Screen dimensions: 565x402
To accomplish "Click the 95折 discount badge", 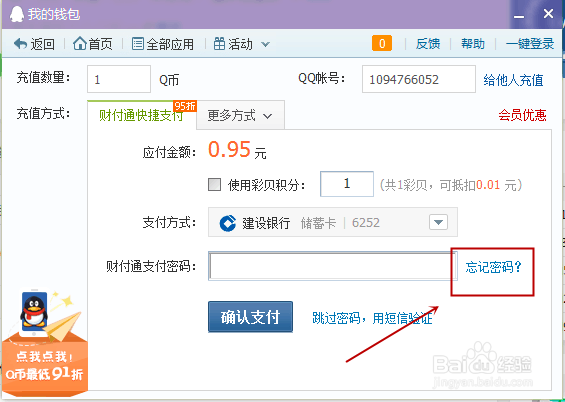I will (x=185, y=106).
